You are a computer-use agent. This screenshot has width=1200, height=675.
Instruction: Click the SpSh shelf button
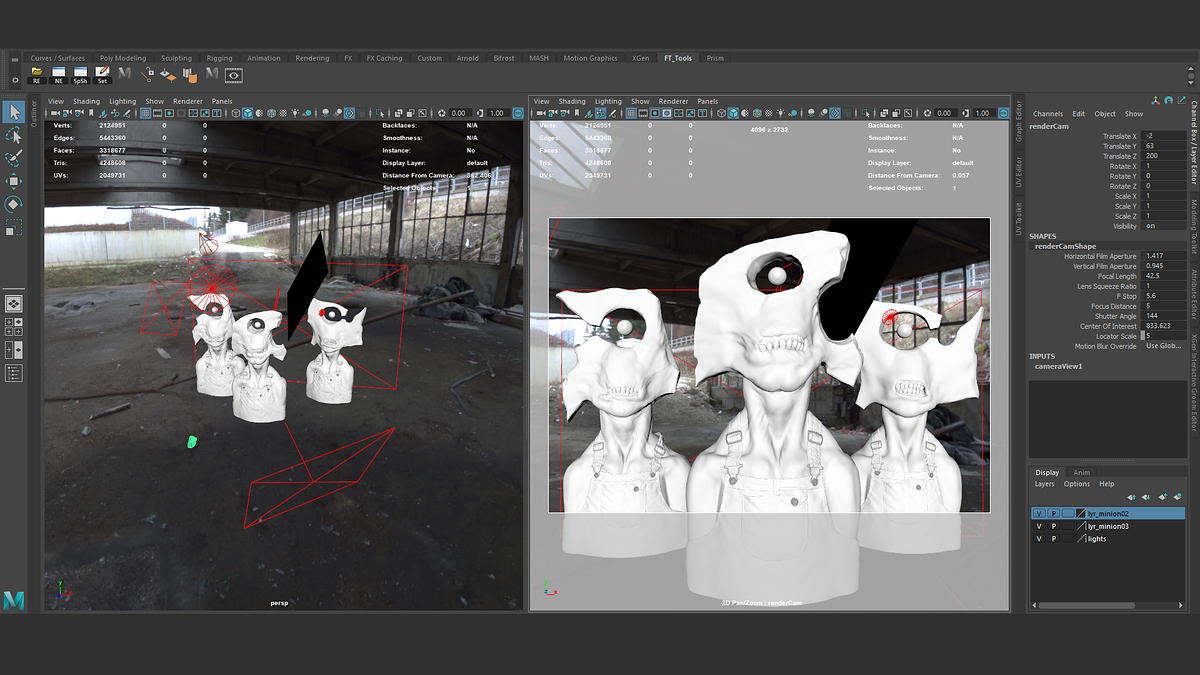point(81,74)
